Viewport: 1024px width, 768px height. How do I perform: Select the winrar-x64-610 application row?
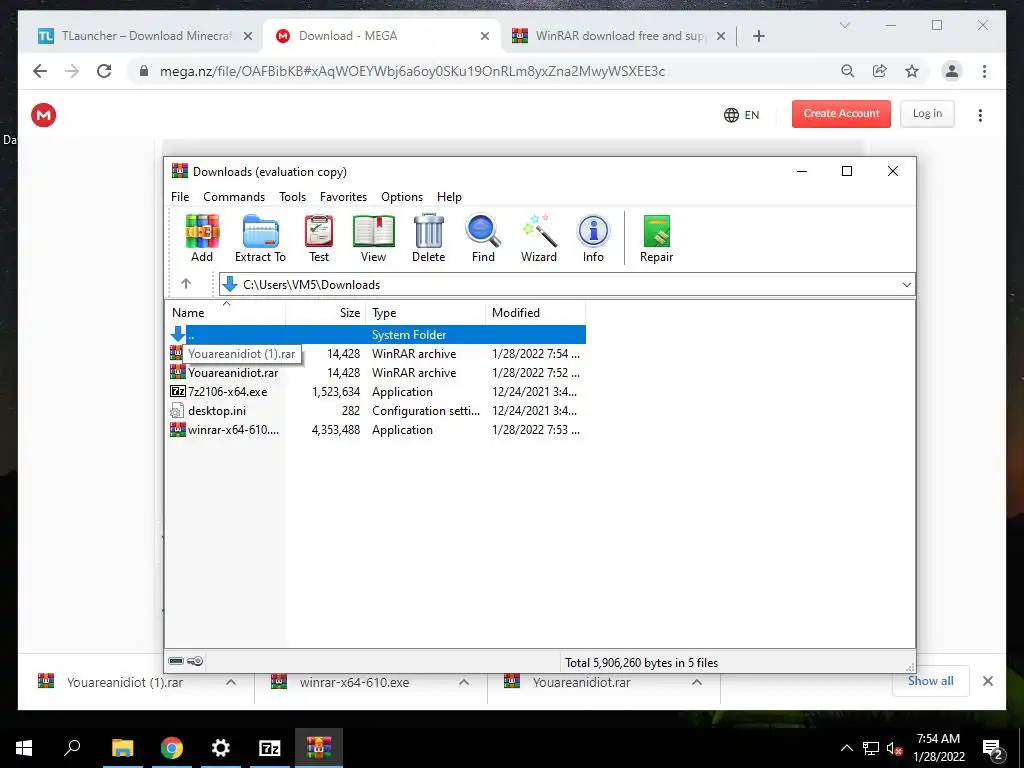(x=376, y=429)
